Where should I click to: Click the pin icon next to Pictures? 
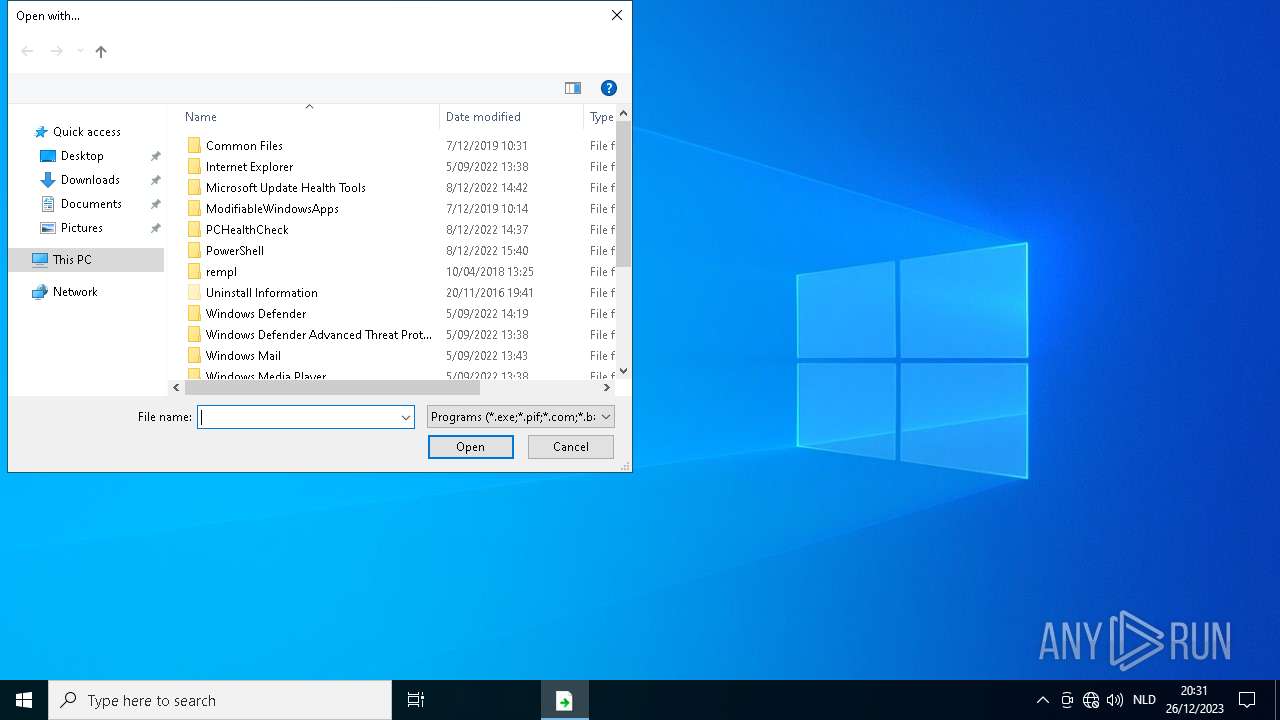pyautogui.click(x=155, y=228)
